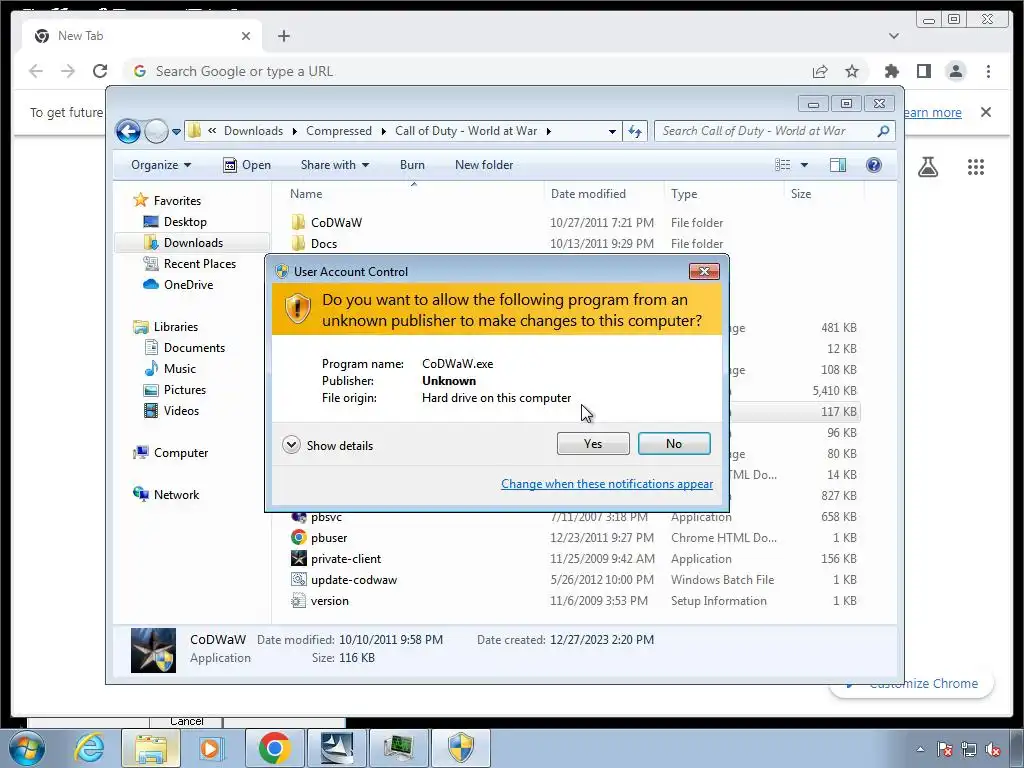Go back in Explorer window
This screenshot has width=1024, height=768.
click(x=129, y=131)
